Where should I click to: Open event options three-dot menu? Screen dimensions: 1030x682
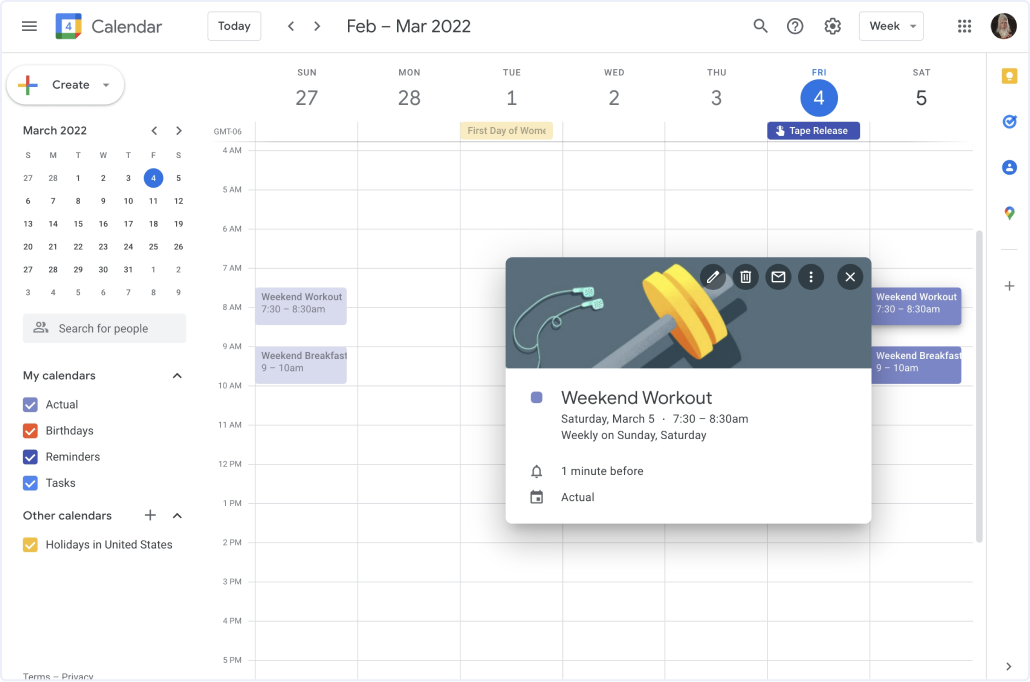click(811, 277)
